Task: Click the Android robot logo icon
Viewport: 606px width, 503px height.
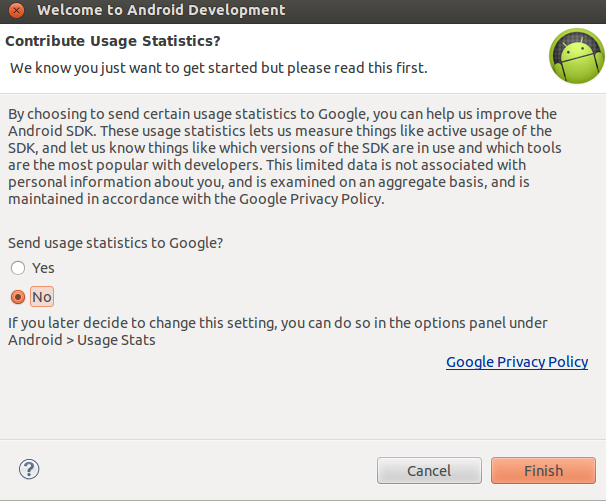Action: (x=575, y=56)
